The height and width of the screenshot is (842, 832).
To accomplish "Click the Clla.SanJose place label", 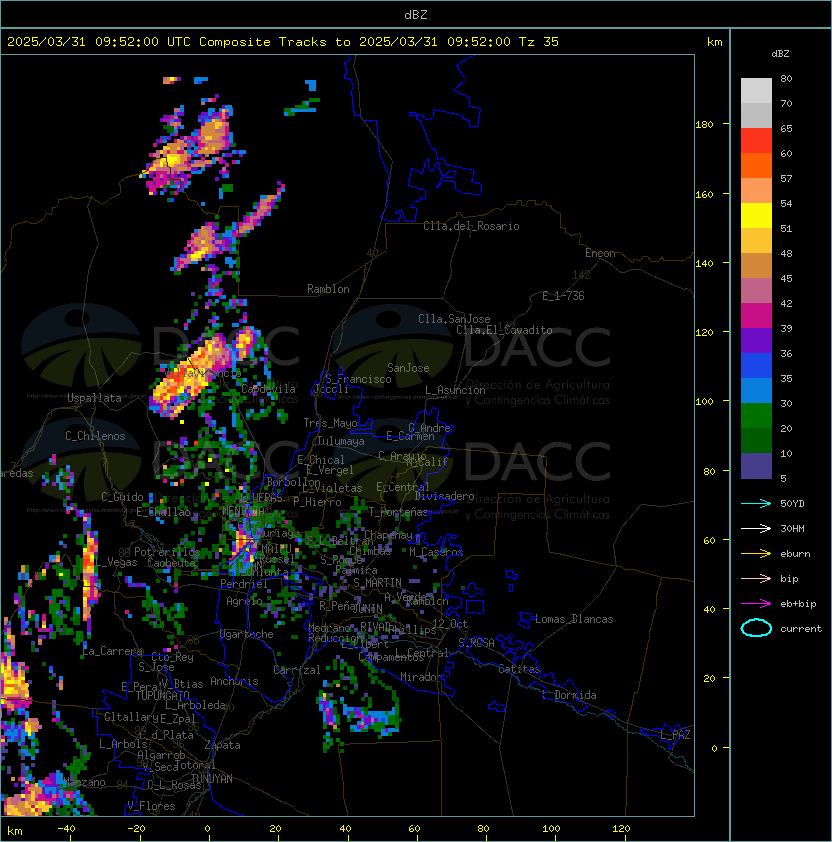I will 454,319.
